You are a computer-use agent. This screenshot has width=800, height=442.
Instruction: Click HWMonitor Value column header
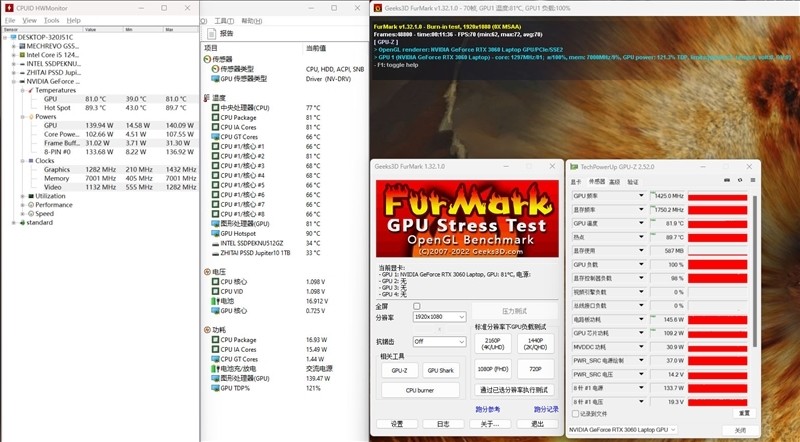104,30
